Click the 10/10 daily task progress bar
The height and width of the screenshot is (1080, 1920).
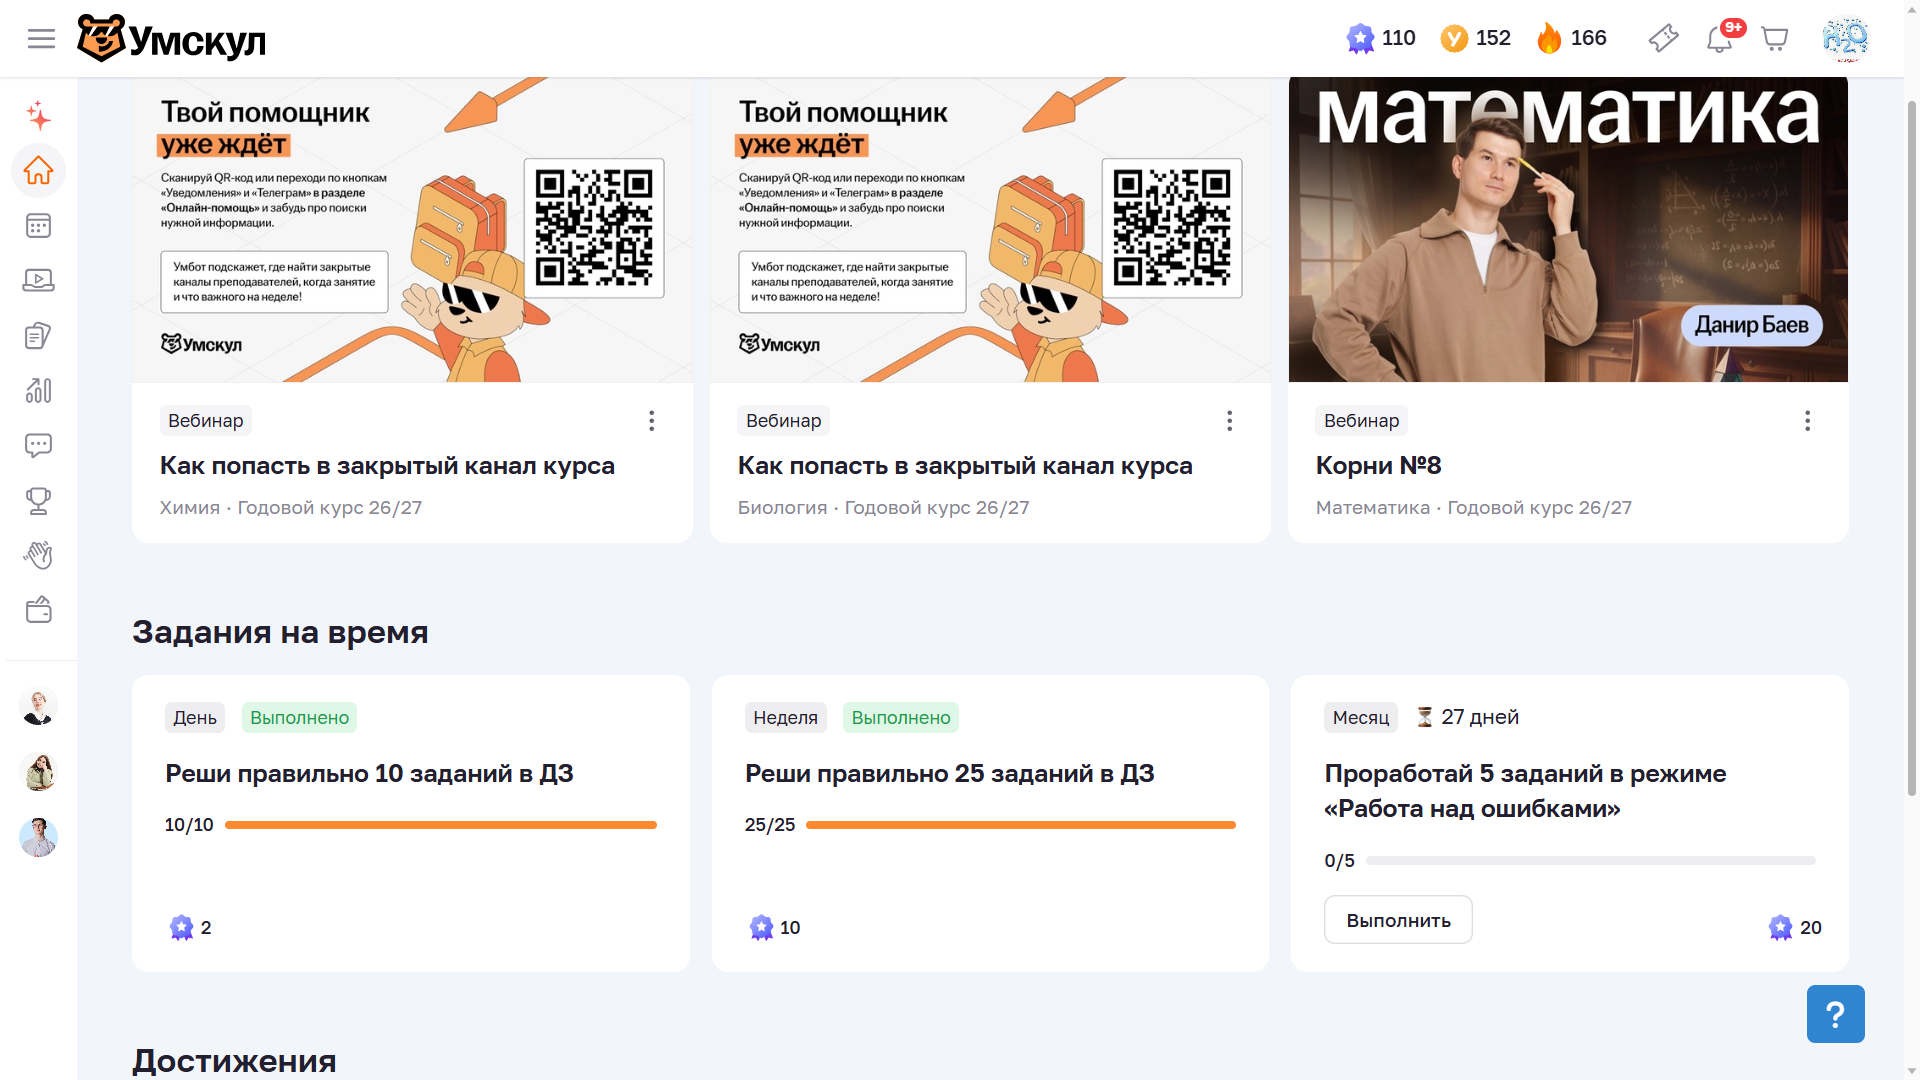click(441, 825)
